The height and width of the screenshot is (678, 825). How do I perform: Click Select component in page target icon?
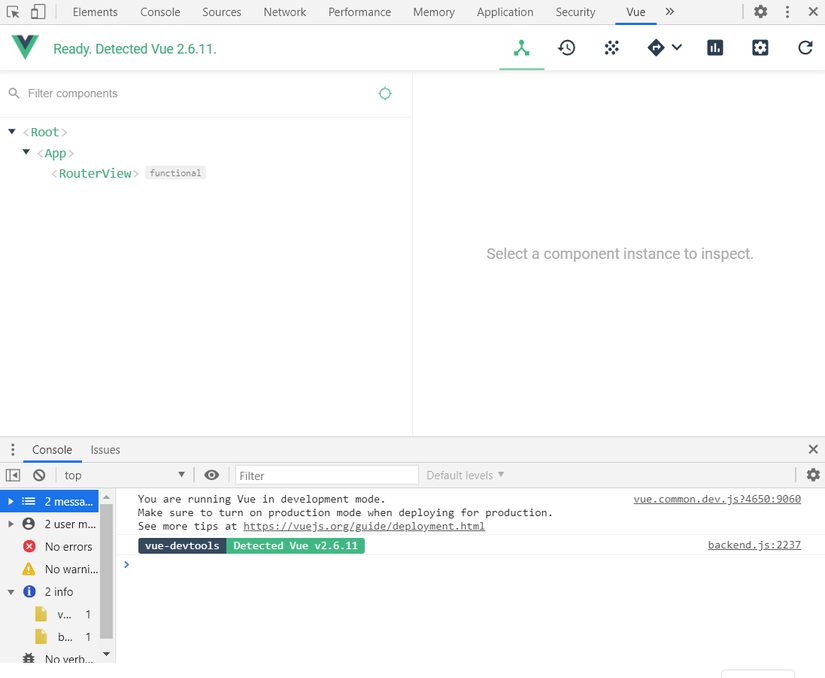385,93
